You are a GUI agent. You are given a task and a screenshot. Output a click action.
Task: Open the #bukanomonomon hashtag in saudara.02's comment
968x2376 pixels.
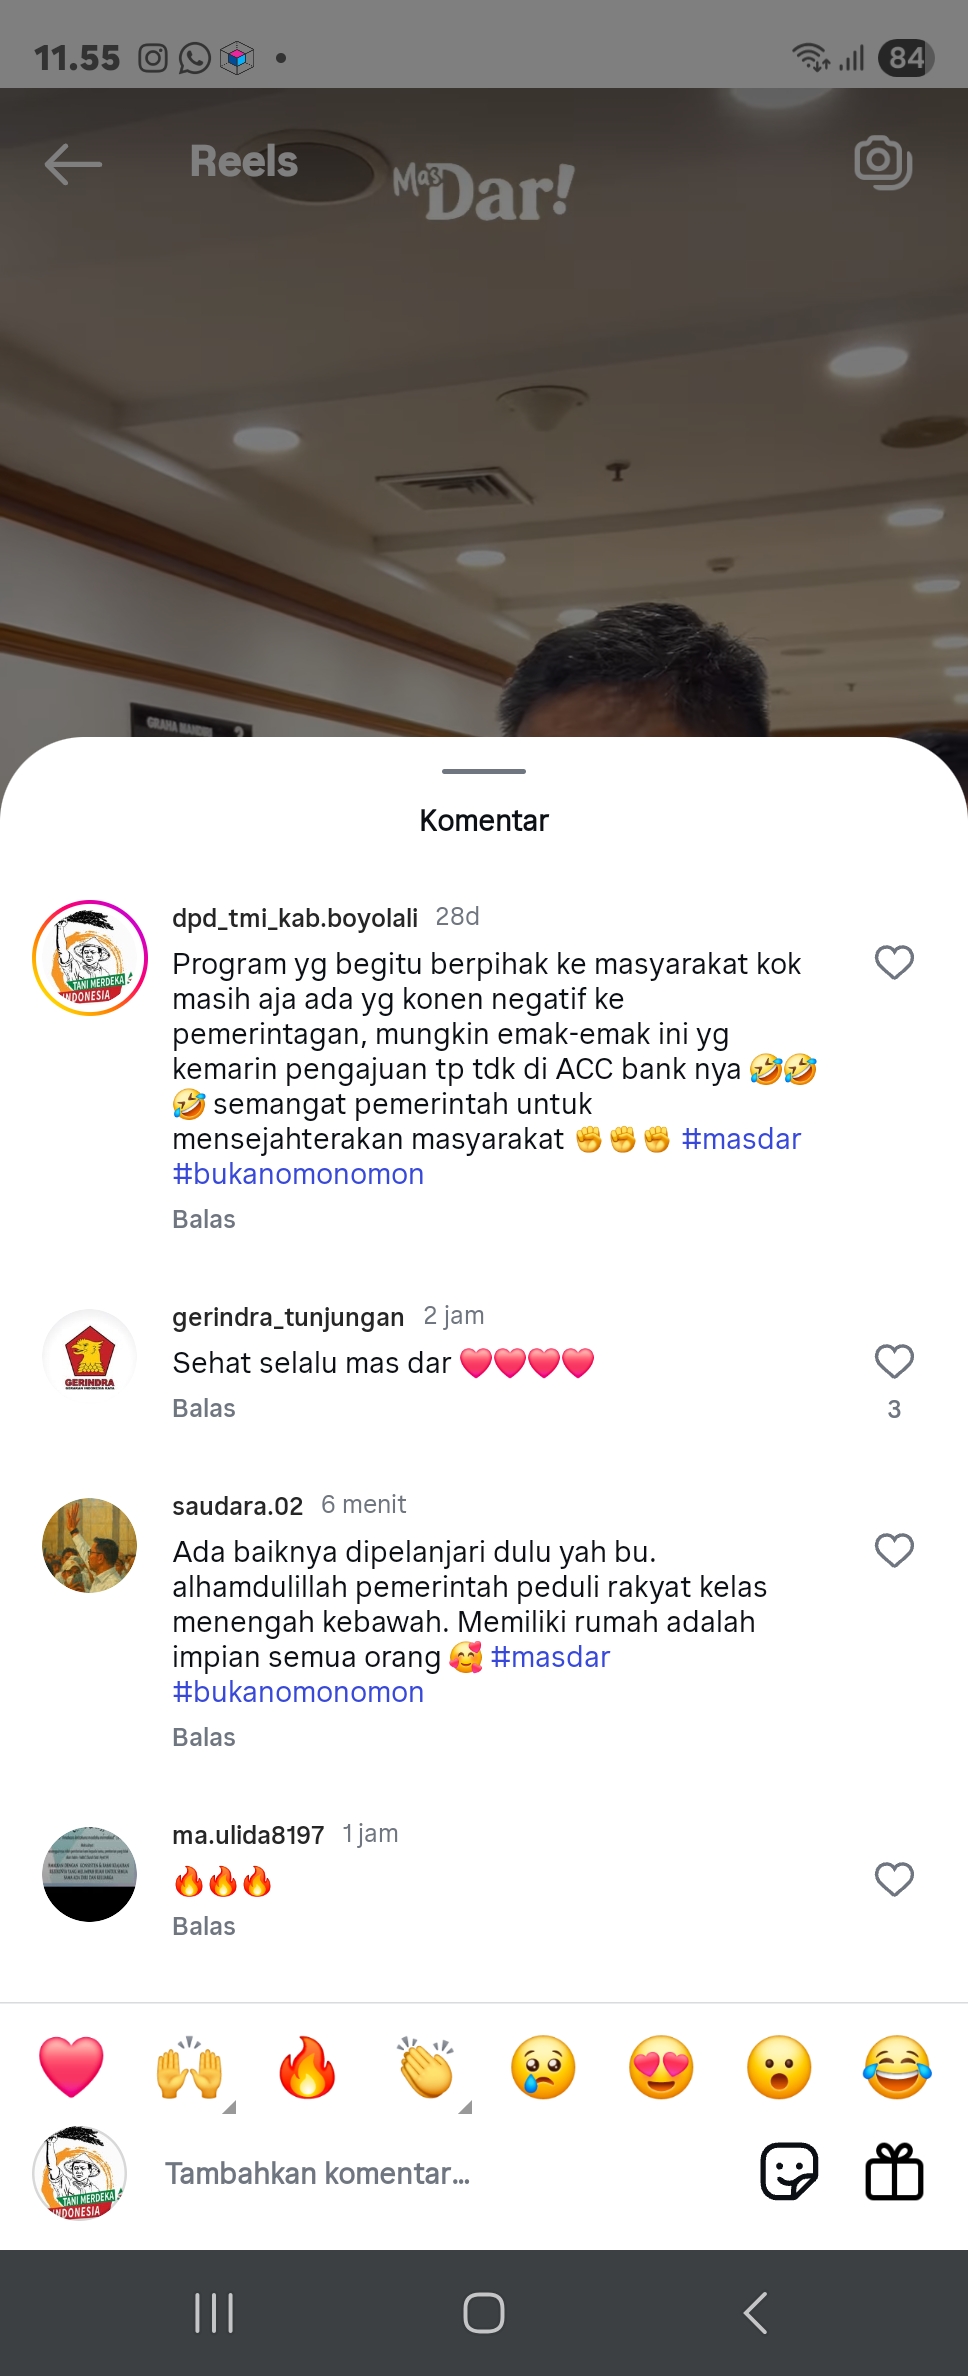coord(298,1692)
